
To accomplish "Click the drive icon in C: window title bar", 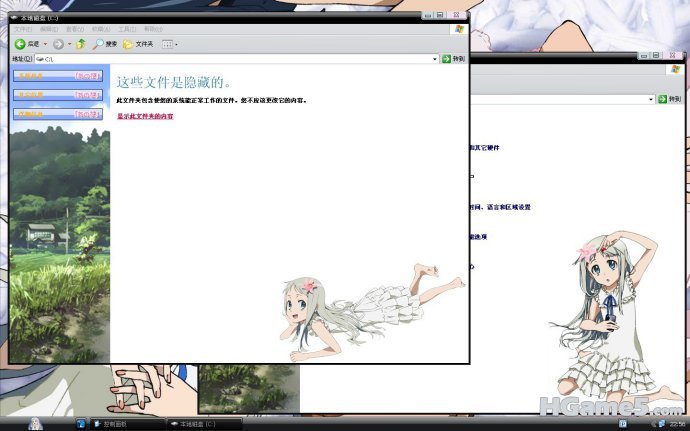I will pyautogui.click(x=14, y=18).
